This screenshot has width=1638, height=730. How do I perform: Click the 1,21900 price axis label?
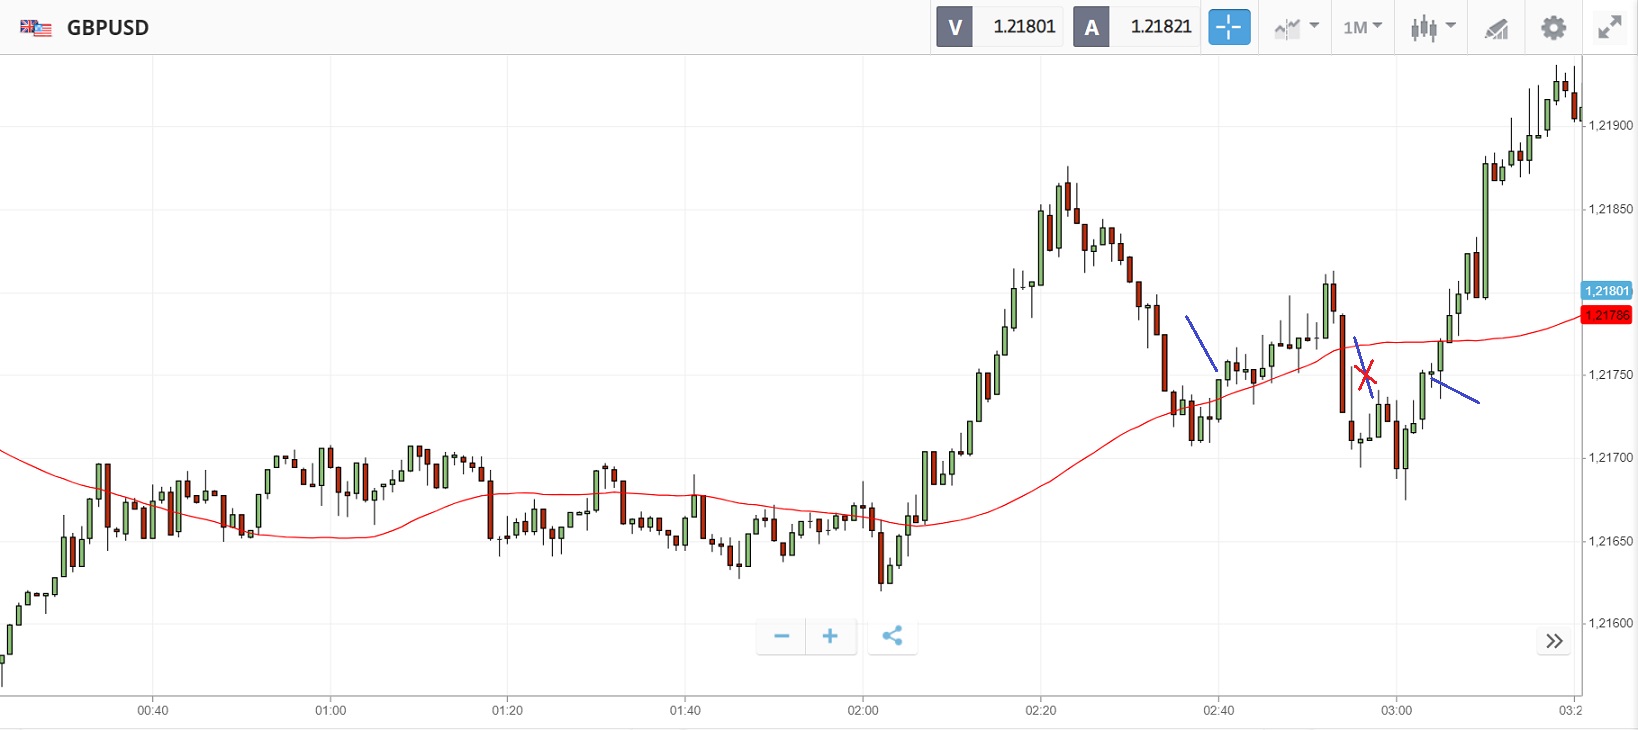1611,126
